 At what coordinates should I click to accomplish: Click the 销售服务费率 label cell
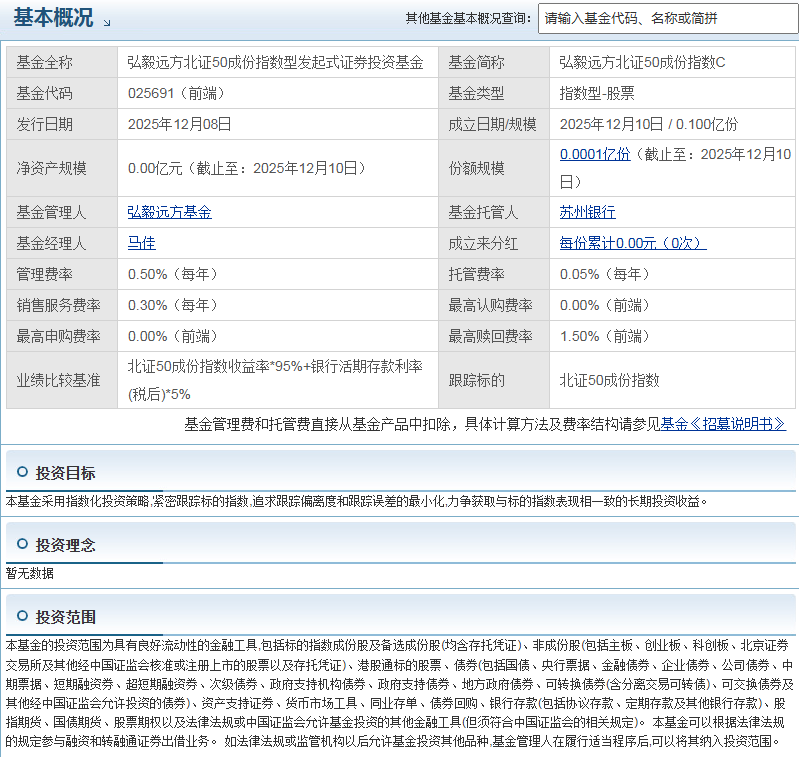pyautogui.click(x=62, y=305)
